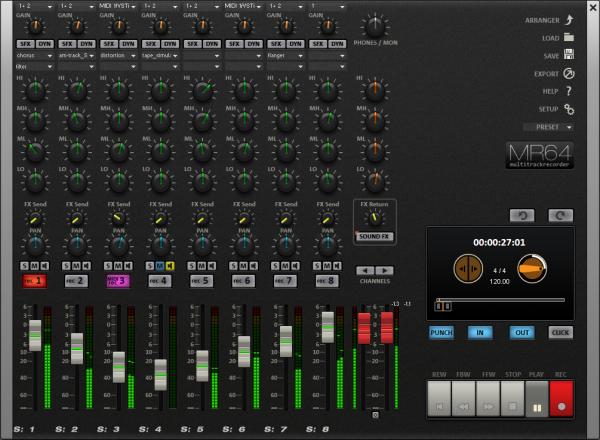Open Help with the question mark icon
This screenshot has width=600, height=440.
[568, 91]
